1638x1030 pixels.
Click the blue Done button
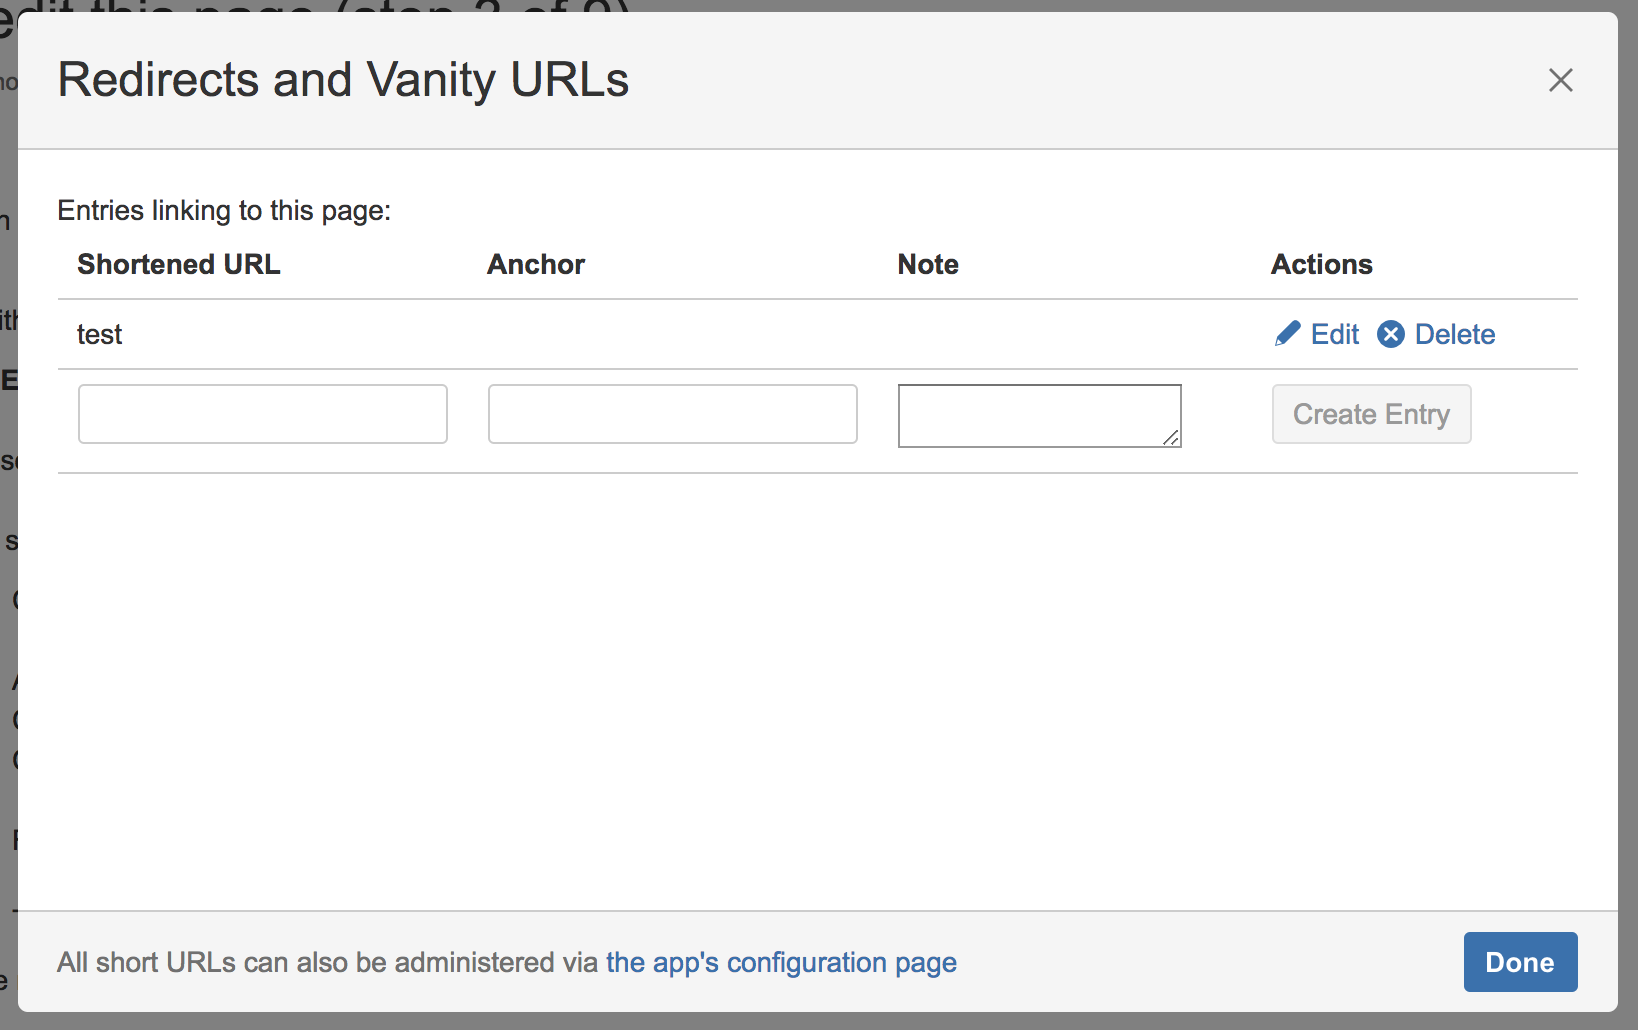(1520, 962)
